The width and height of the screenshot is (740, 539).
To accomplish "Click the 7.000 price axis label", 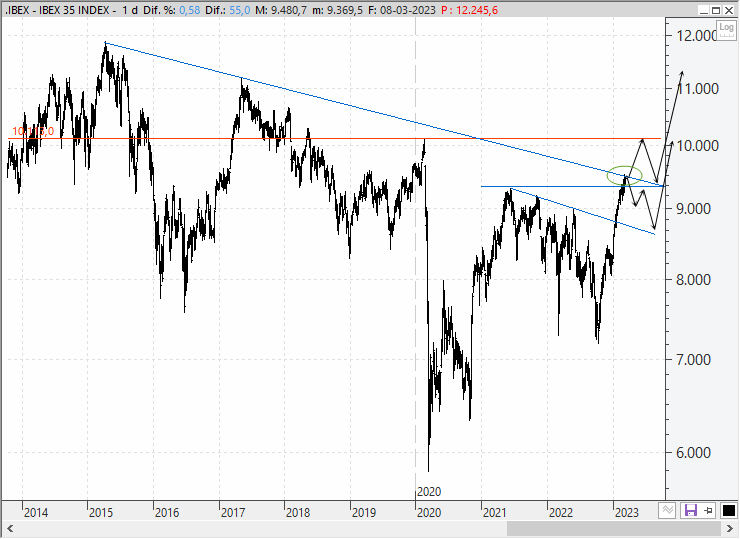I will tap(693, 360).
